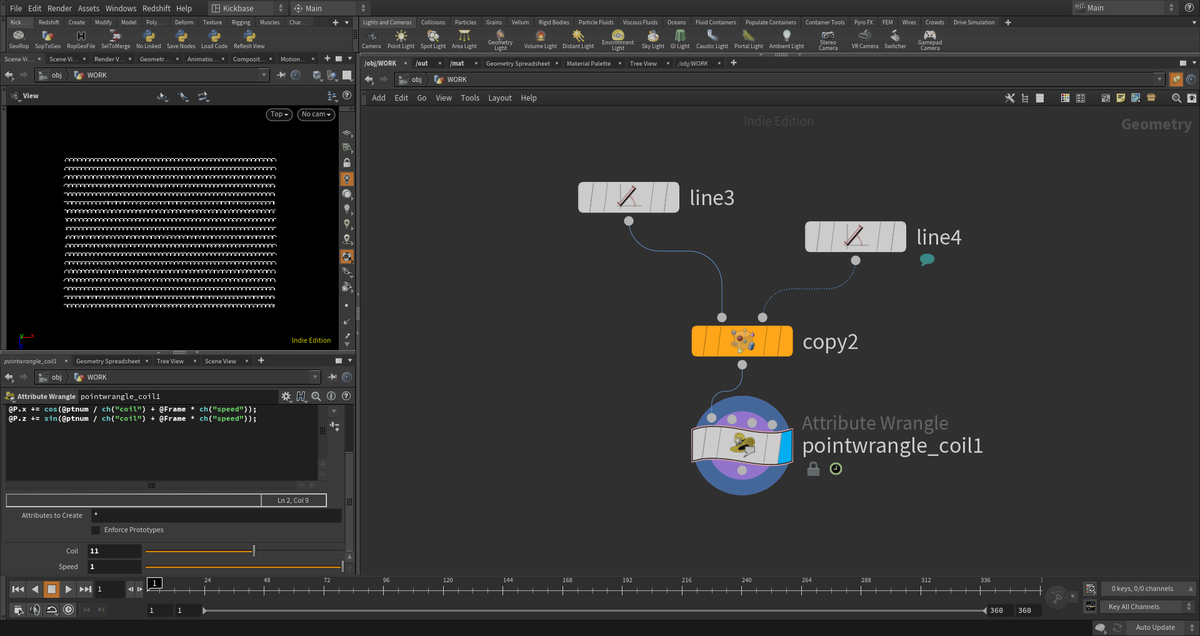Image resolution: width=1200 pixels, height=636 pixels.
Task: Choose the VR Camera shelf tool
Action: pos(865,39)
